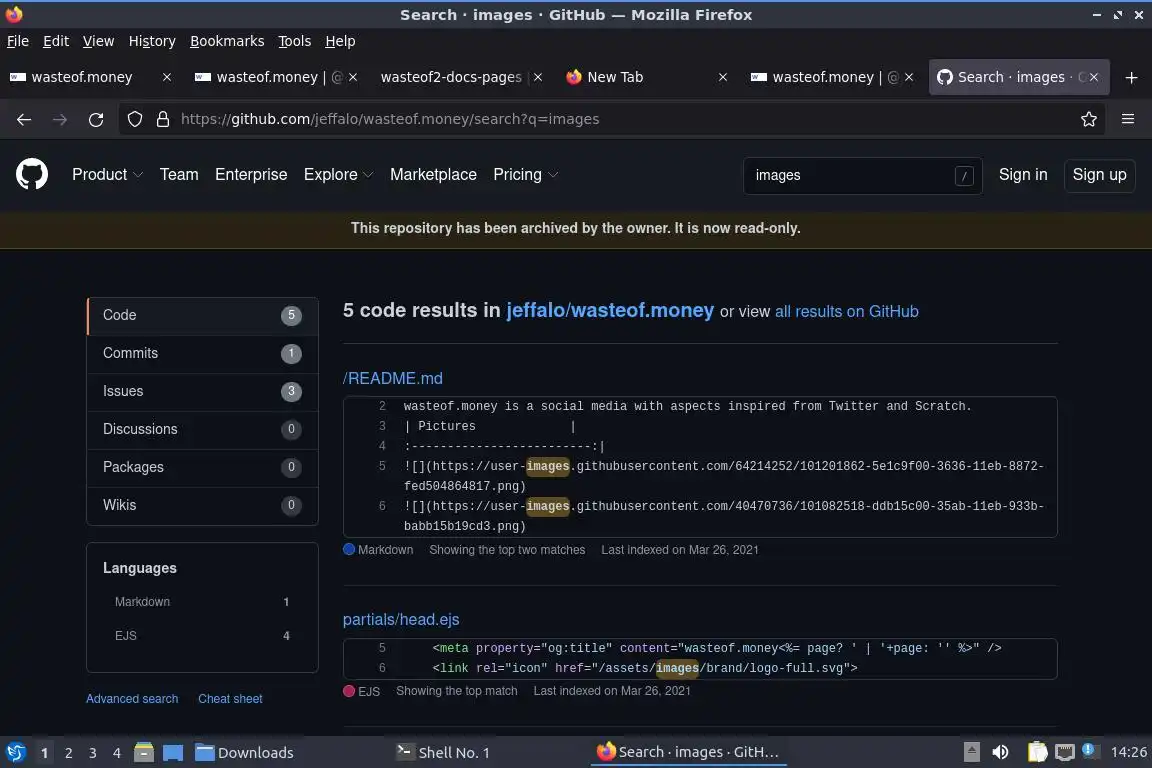Open the /README.md result file
1152x768 pixels.
393,378
